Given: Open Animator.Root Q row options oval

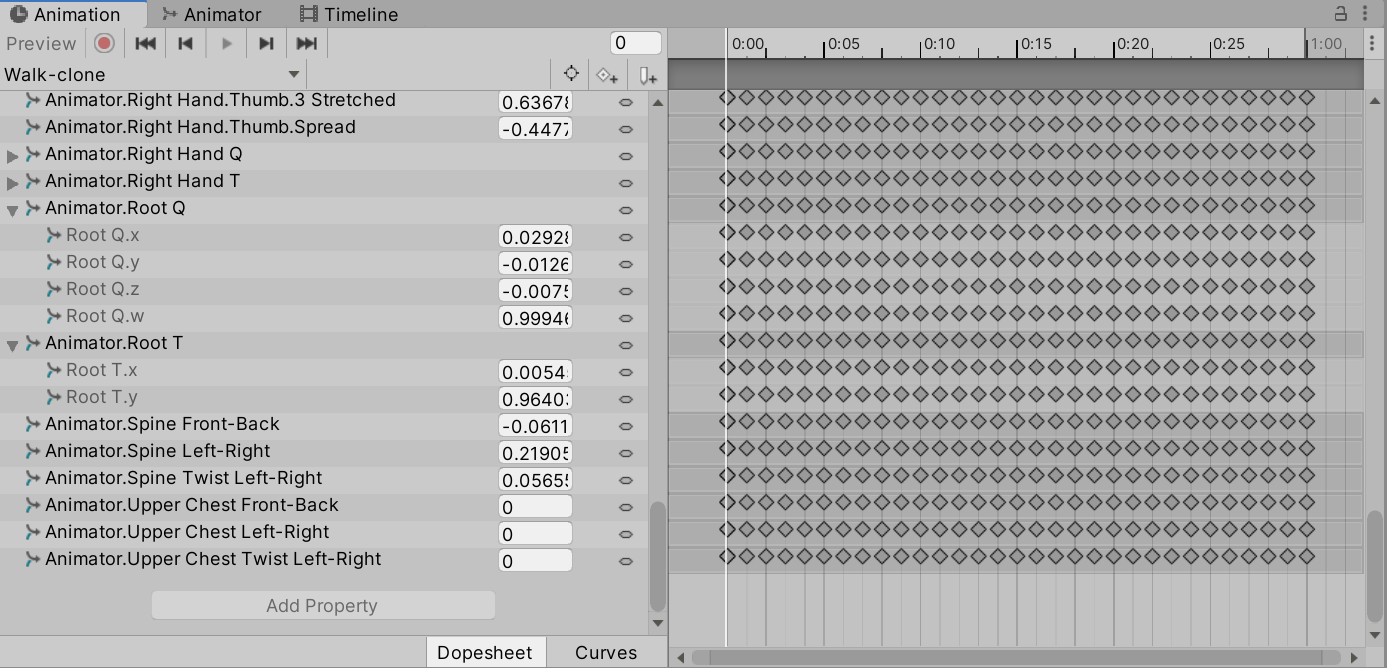Looking at the screenshot, I should pos(626,210).
